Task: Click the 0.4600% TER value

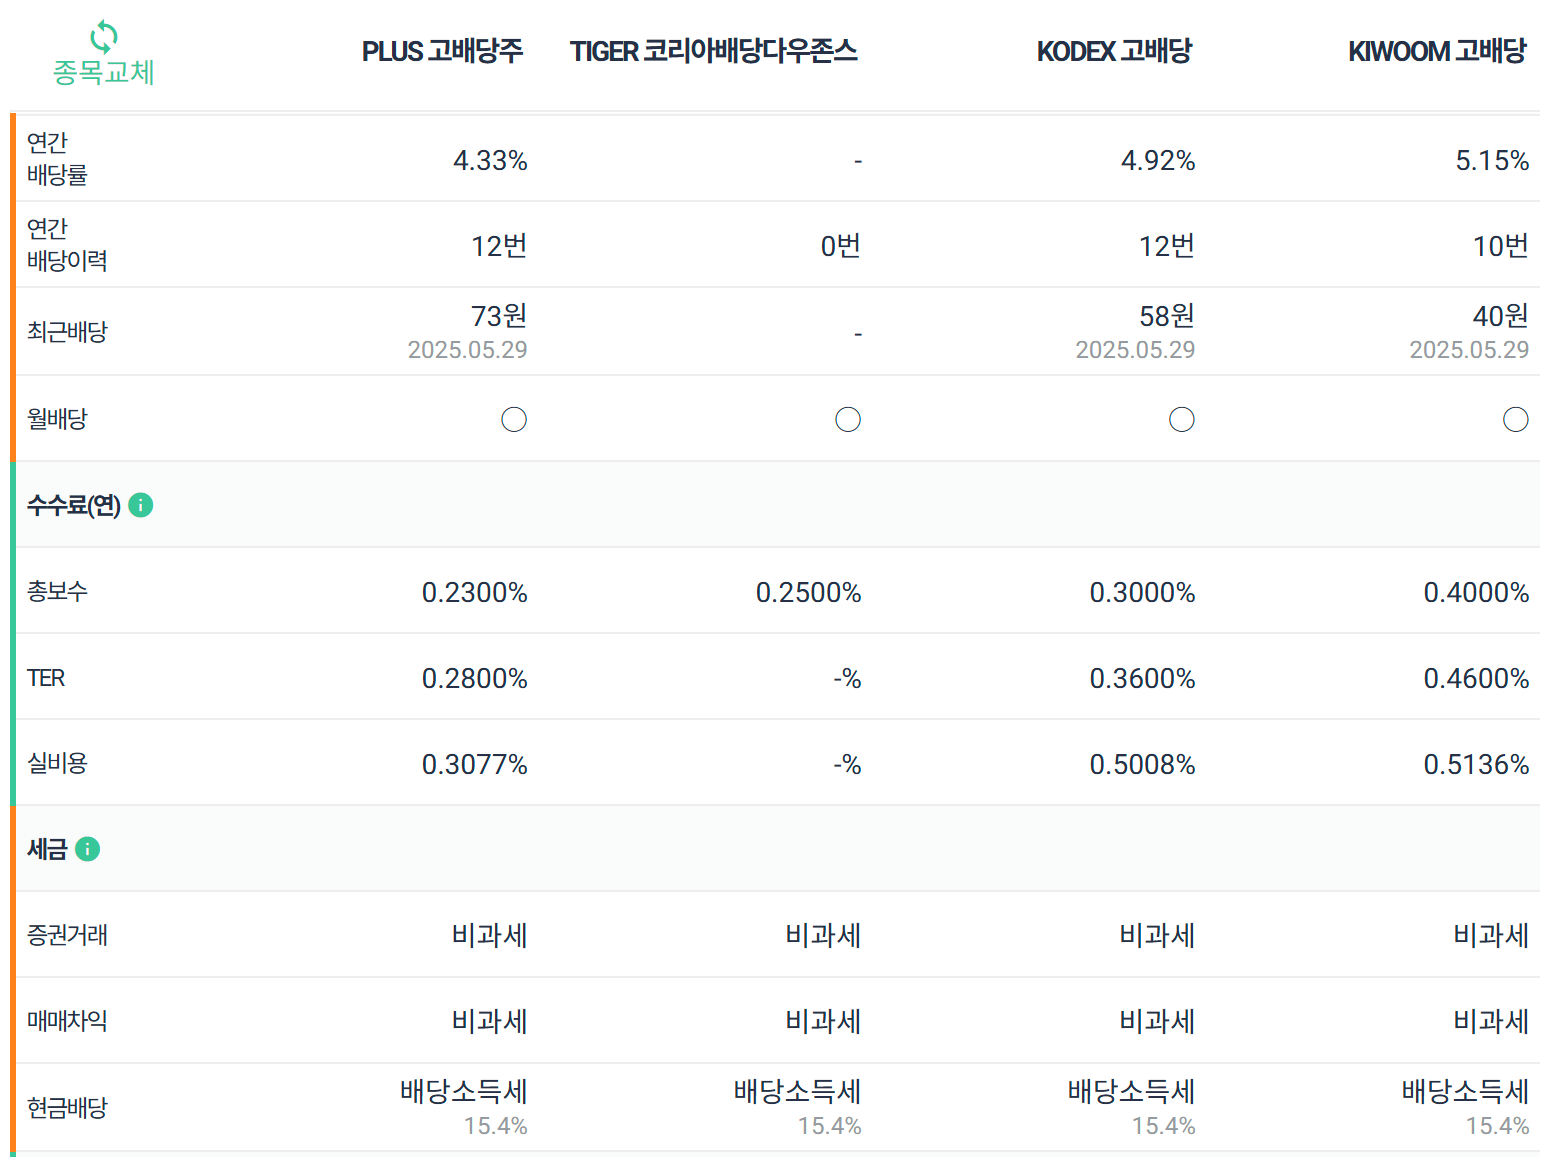Action: point(1477,678)
